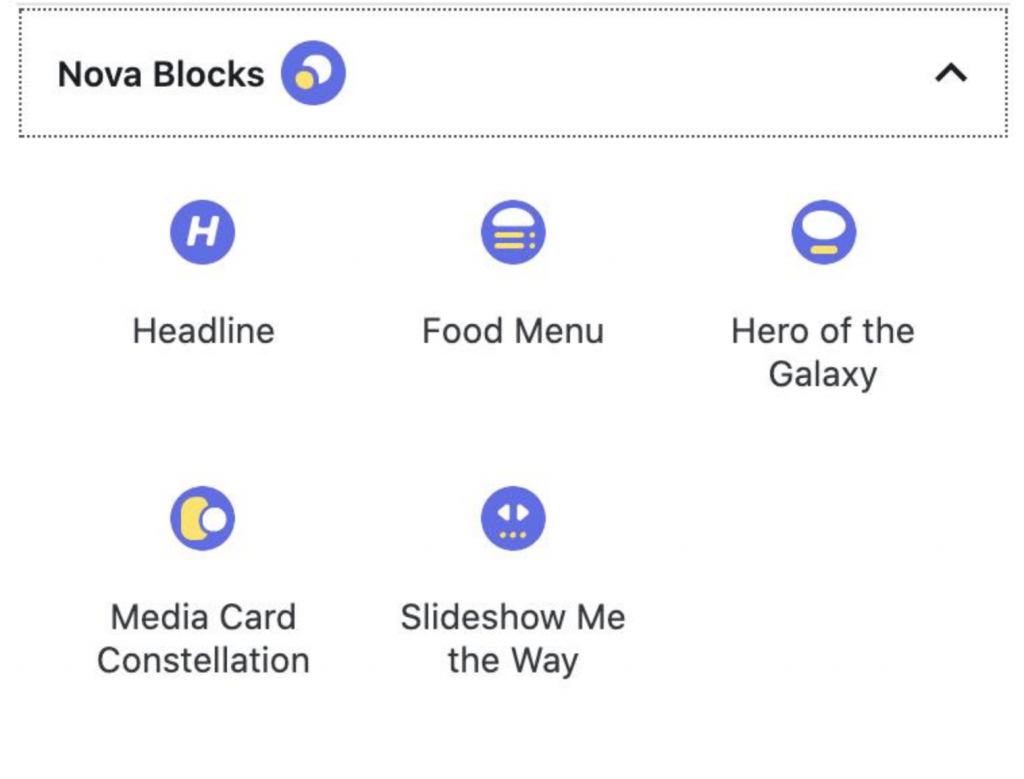Viewport: 1024px width, 779px height.
Task: Click the Media Card Constellation label
Action: pos(204,638)
